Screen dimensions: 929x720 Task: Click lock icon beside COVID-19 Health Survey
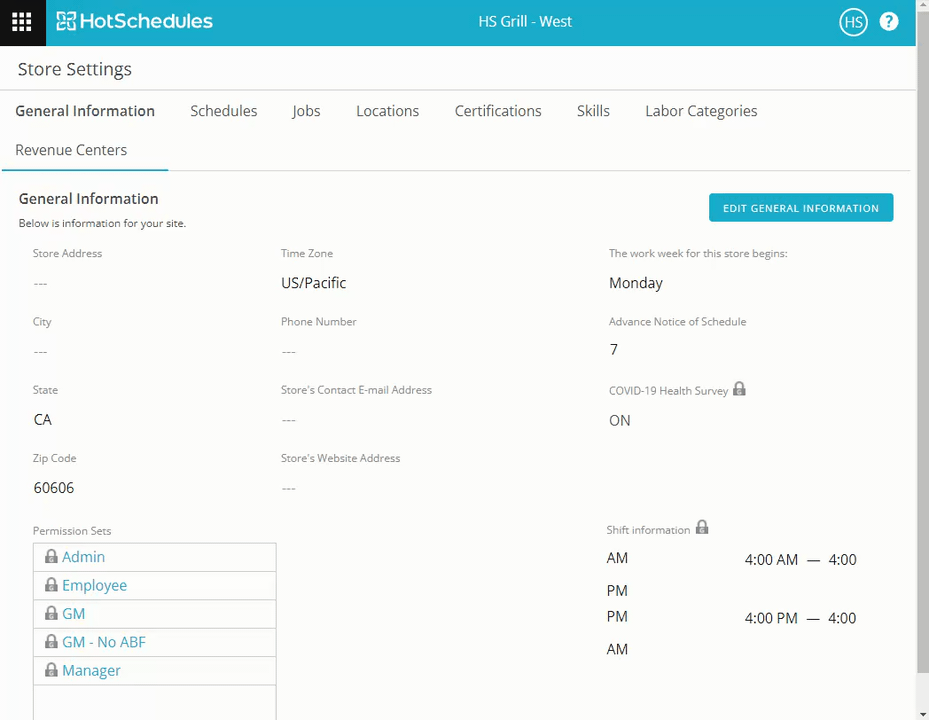[x=739, y=389]
